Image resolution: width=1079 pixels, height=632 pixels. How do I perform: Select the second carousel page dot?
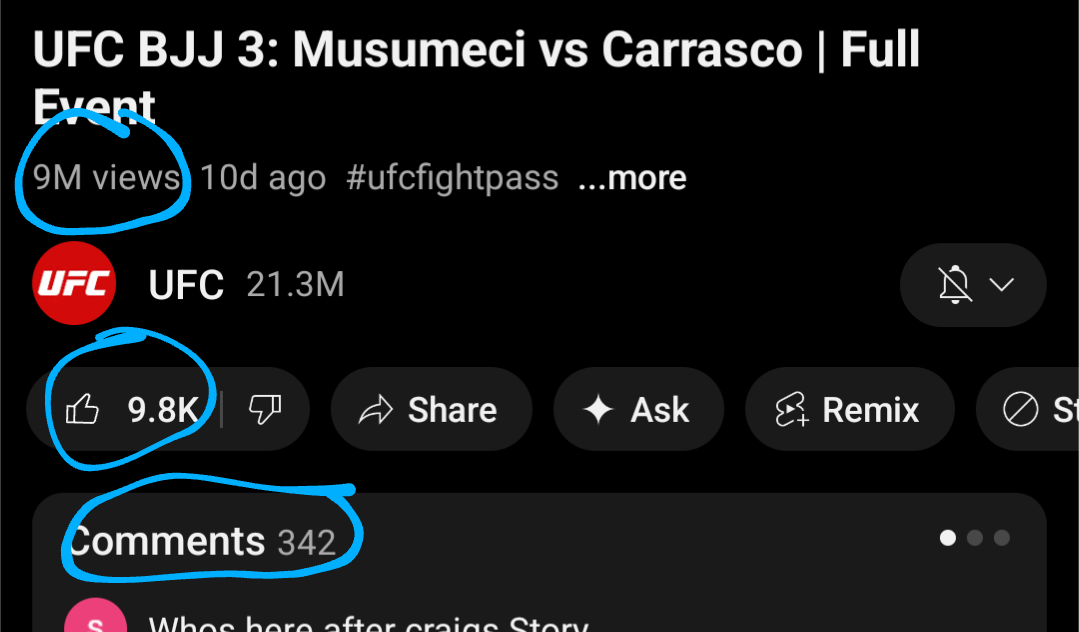point(975,538)
